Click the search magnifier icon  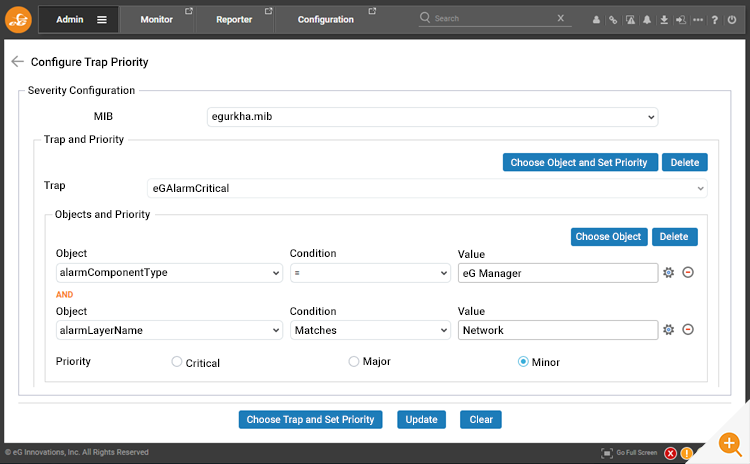coord(425,18)
